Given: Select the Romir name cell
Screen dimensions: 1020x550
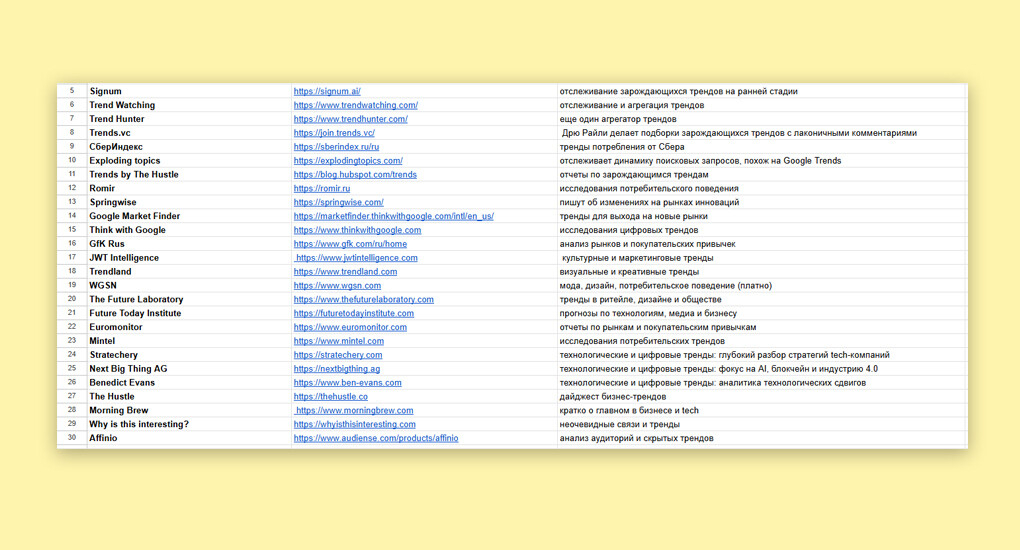Looking at the screenshot, I should coord(189,188).
